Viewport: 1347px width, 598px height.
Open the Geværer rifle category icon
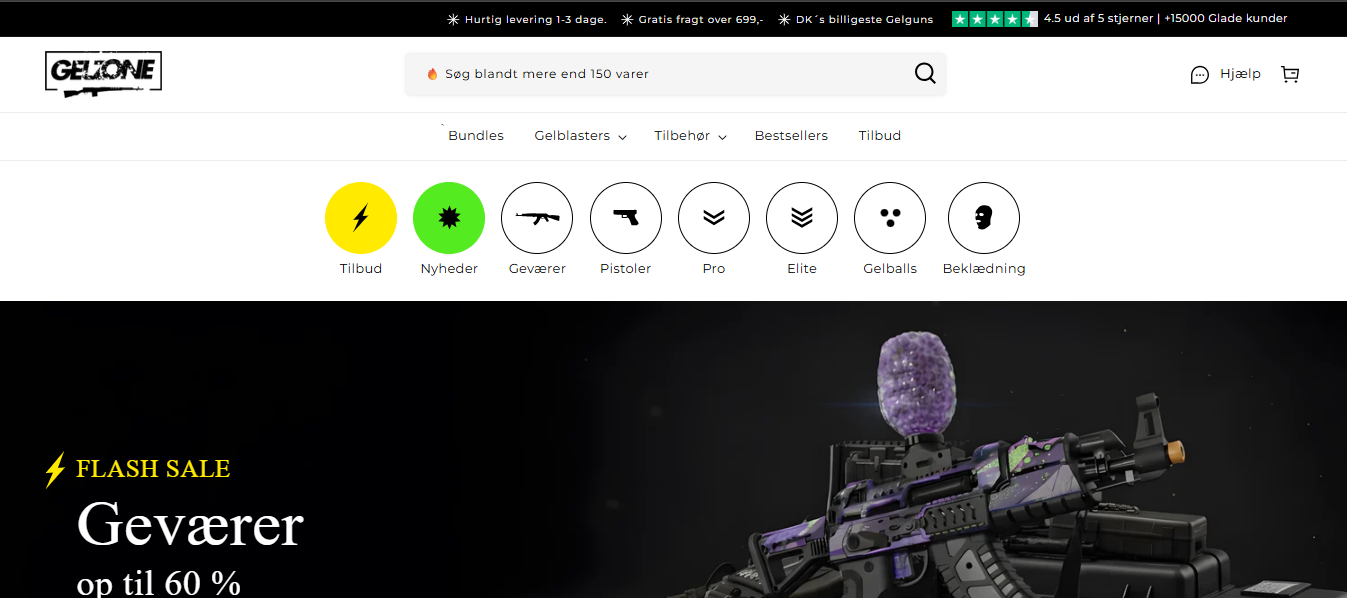[x=537, y=218]
